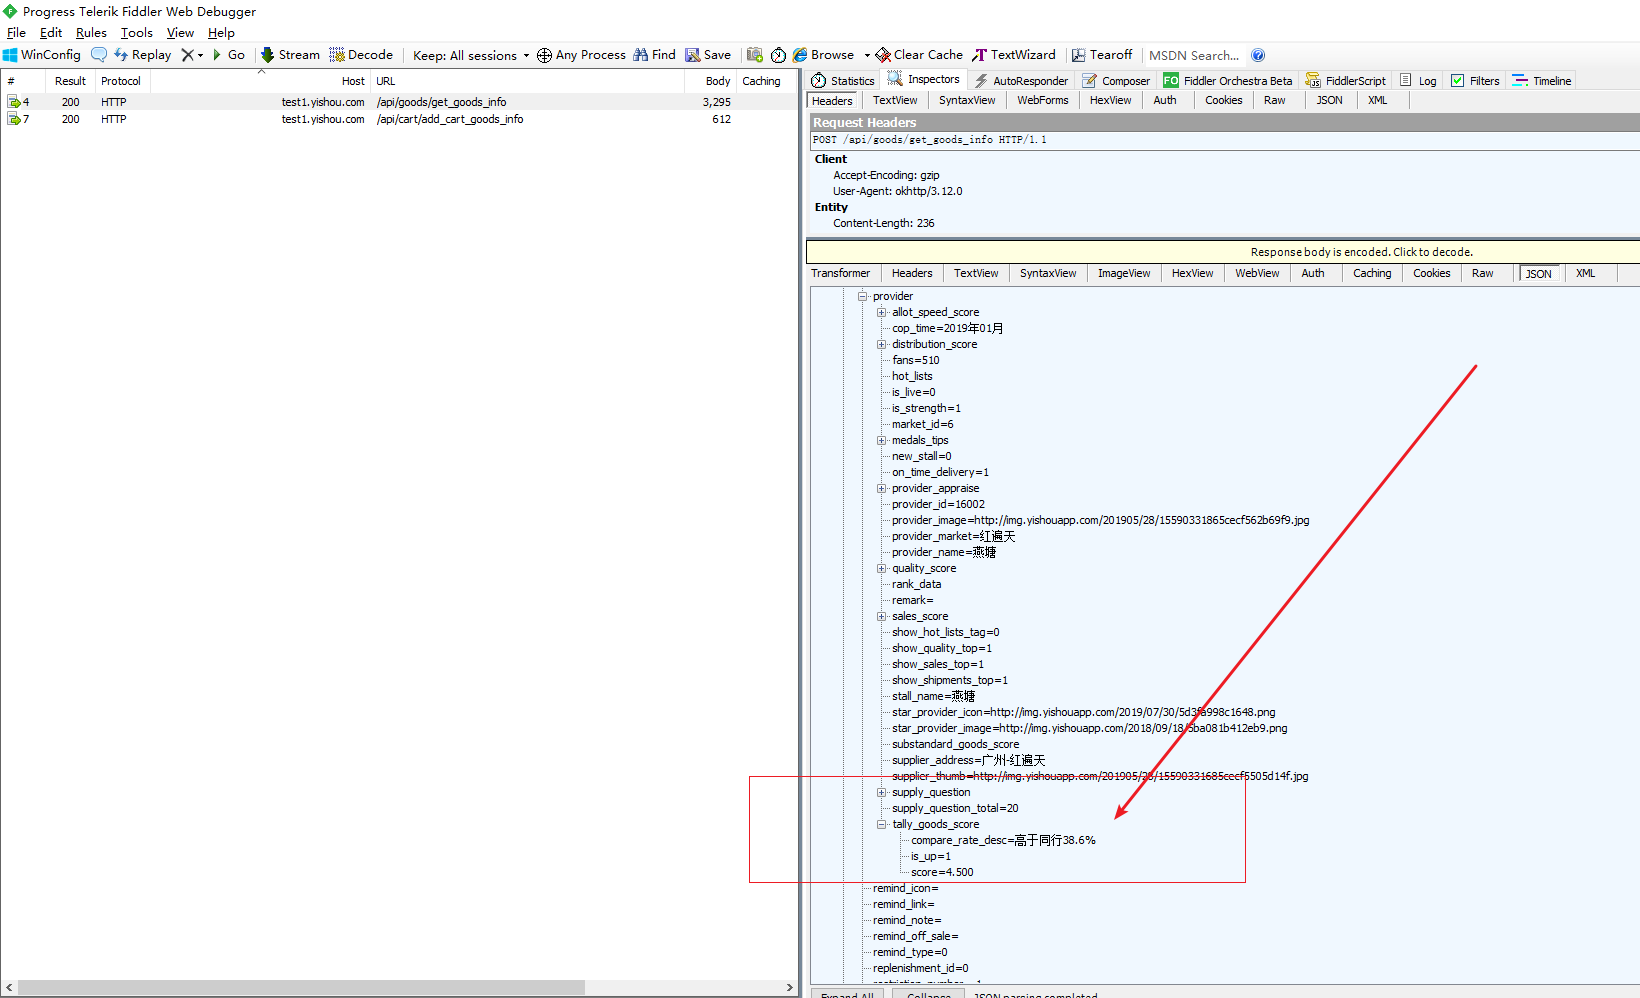Select request TextView inspector tab
Viewport: 1640px width, 998px height.
[895, 100]
